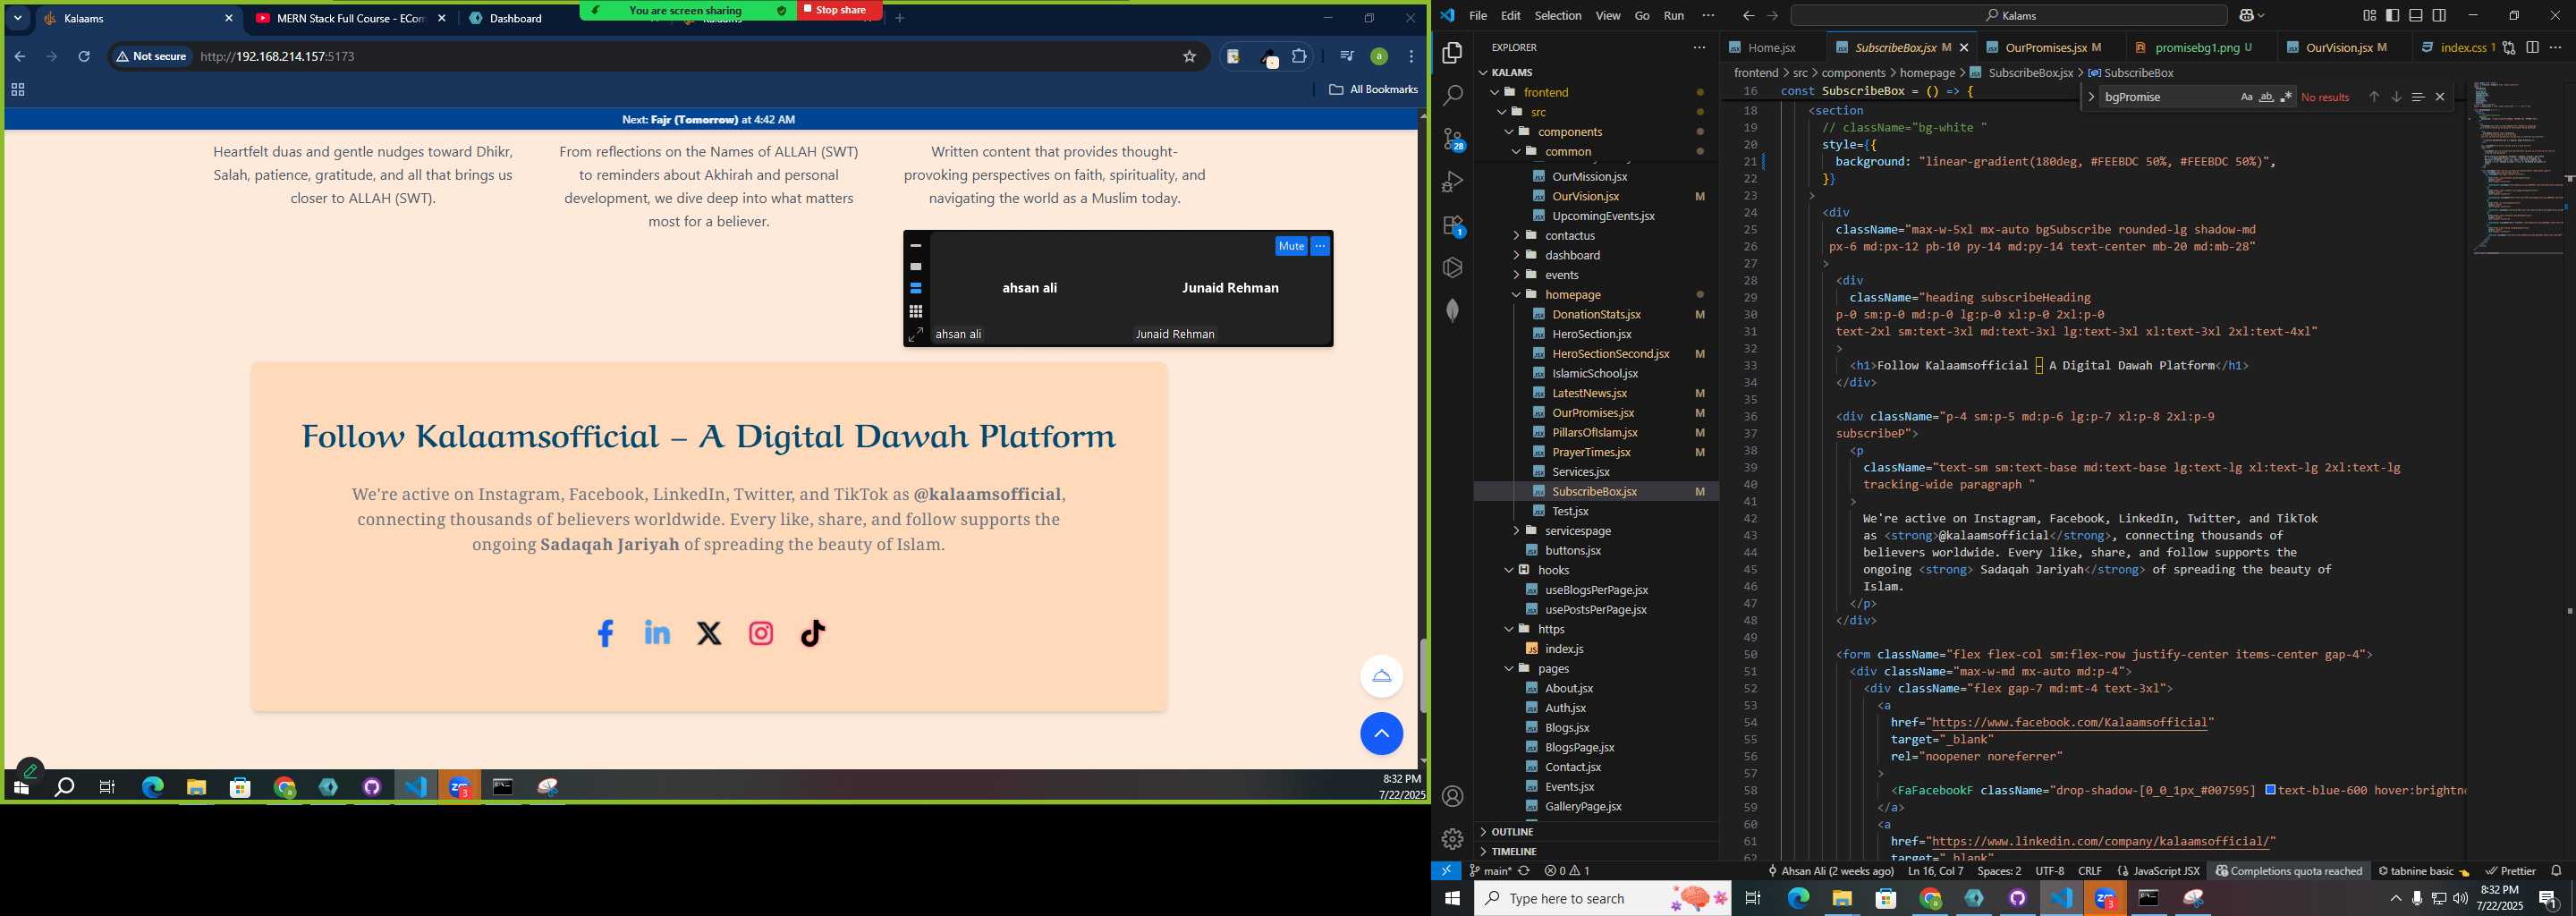
Task: Click the open changes icon beside editor tabs
Action: 2509,47
